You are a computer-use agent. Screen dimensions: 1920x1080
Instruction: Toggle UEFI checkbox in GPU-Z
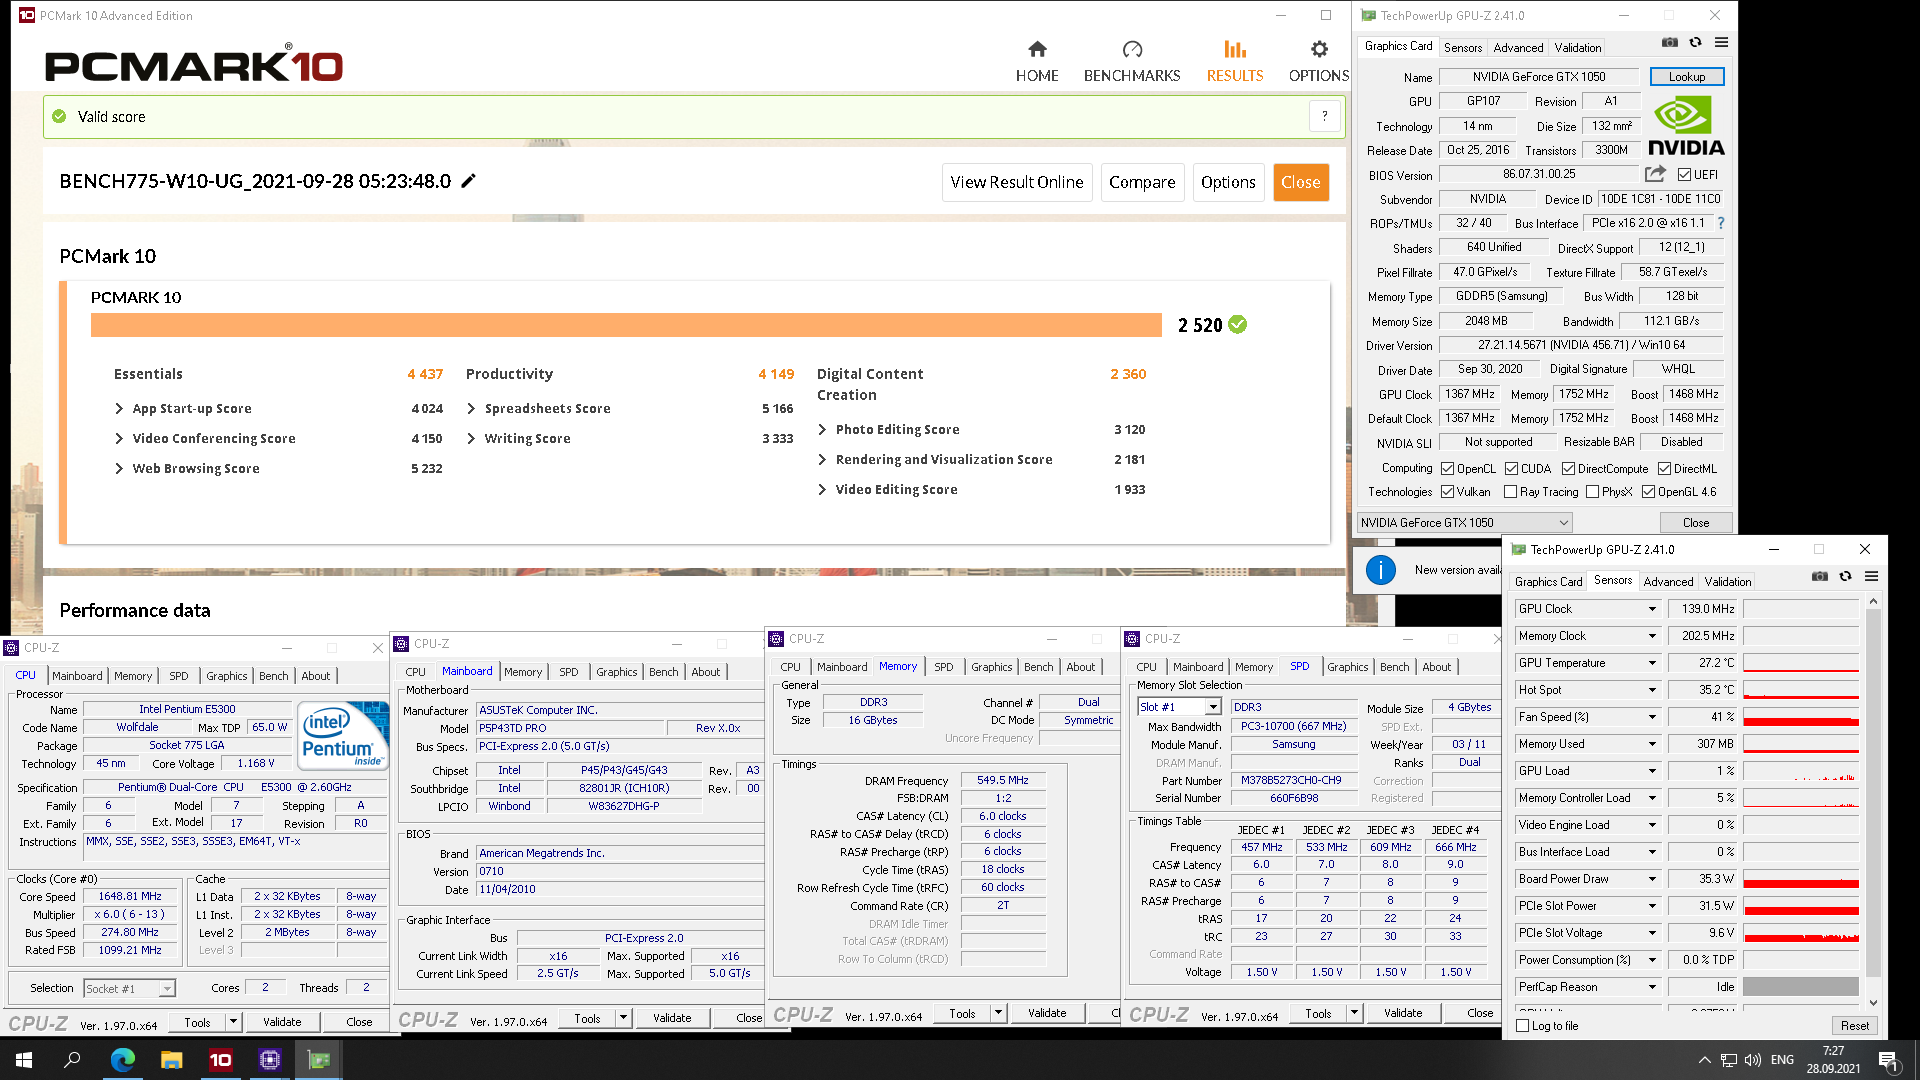(x=1684, y=175)
